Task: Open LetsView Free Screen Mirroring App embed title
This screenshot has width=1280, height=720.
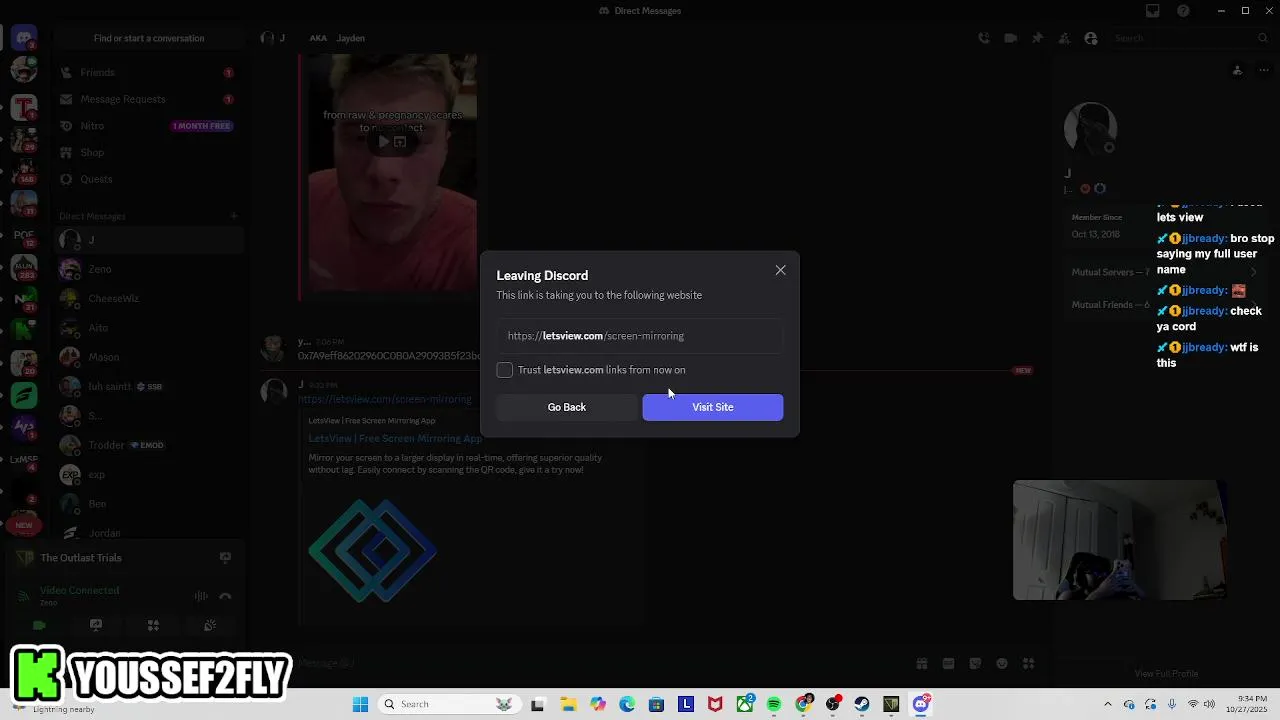Action: point(395,438)
